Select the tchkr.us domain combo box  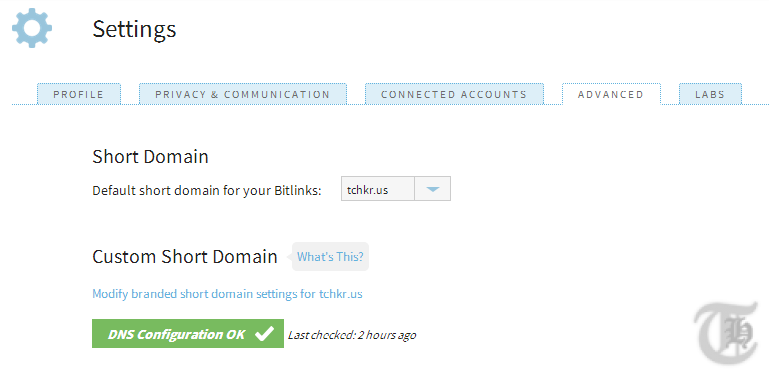point(396,189)
